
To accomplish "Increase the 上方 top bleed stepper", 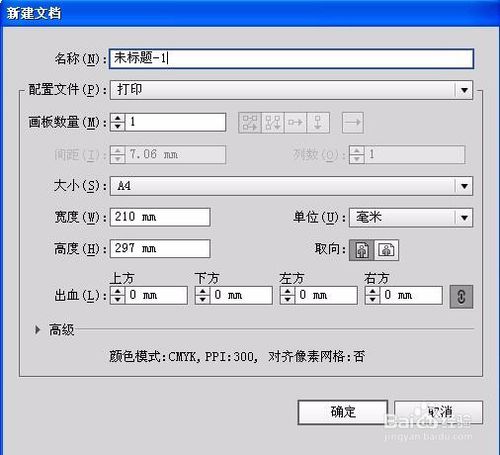I will pyautogui.click(x=118, y=291).
